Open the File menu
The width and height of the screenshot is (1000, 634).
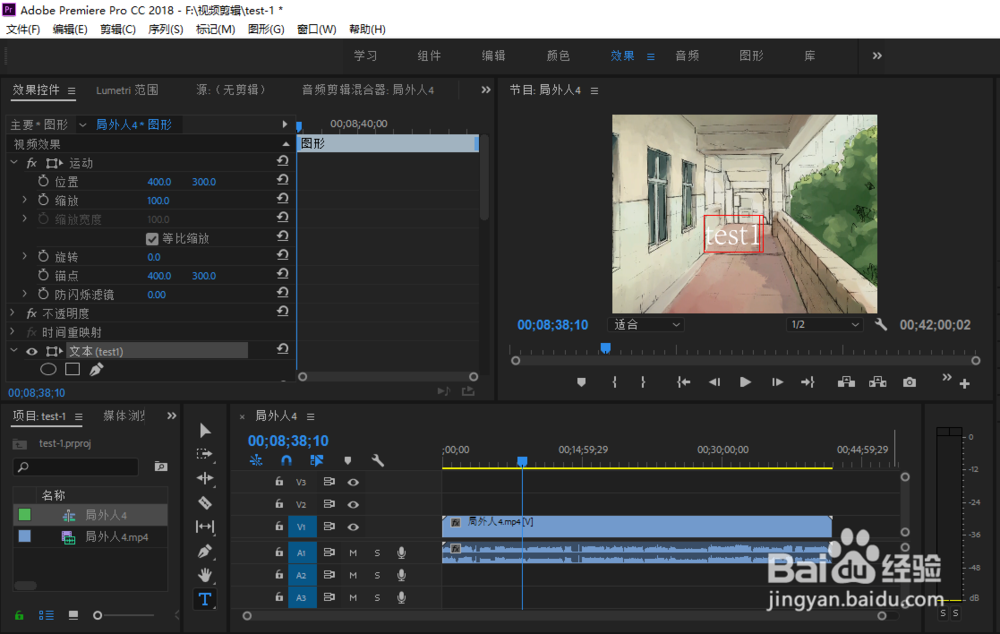(23, 29)
